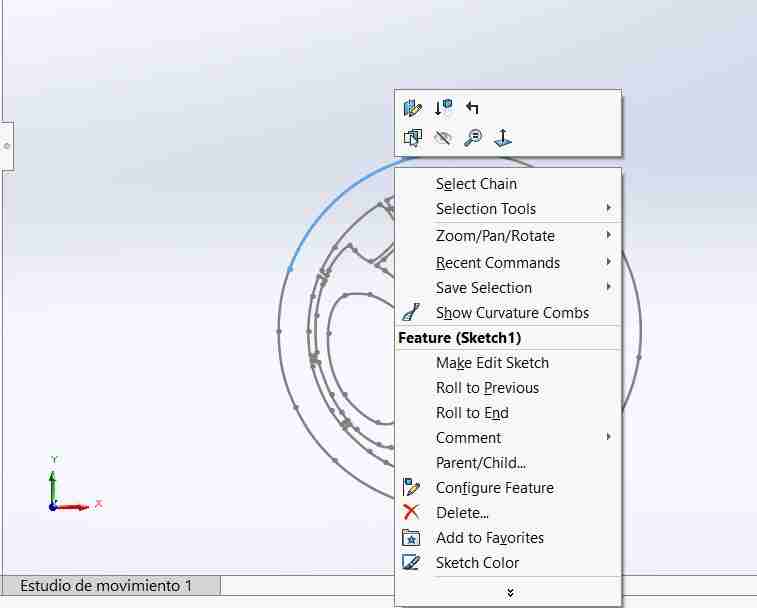Switch to Estudio de movimiento 1 tab
This screenshot has height=608, width=757.
pyautogui.click(x=111, y=585)
